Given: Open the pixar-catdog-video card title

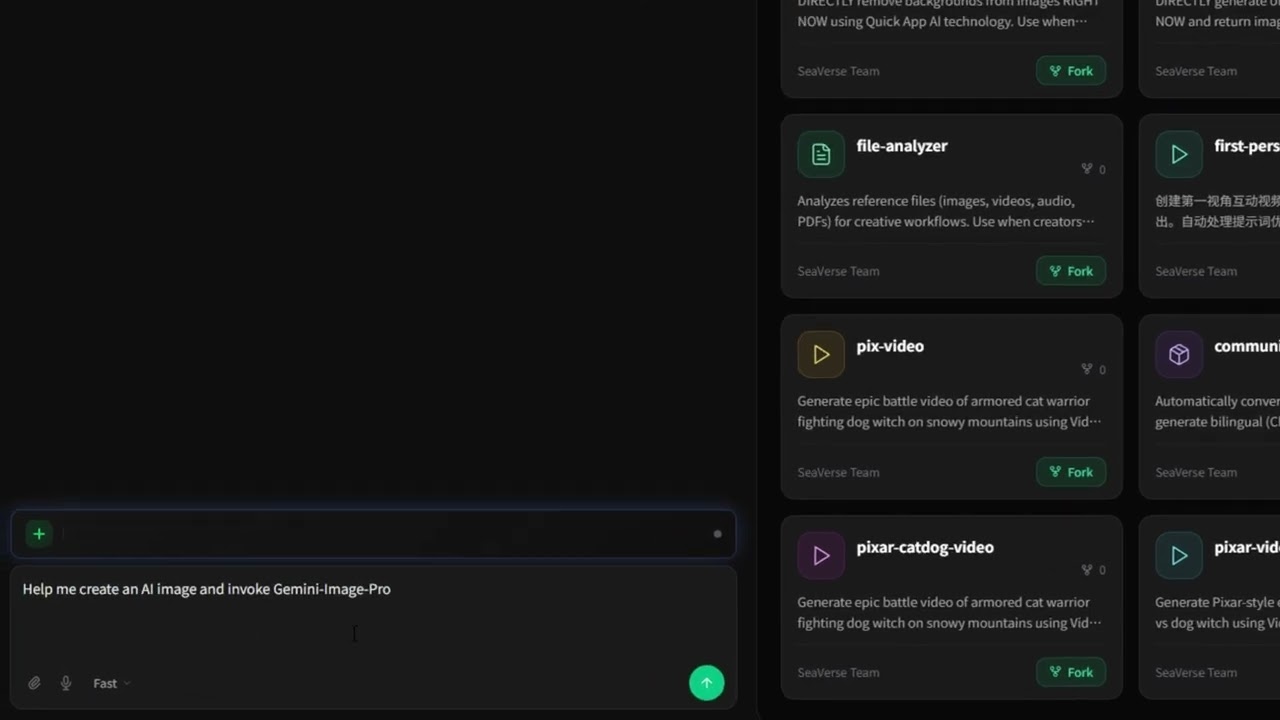Looking at the screenshot, I should (x=925, y=547).
